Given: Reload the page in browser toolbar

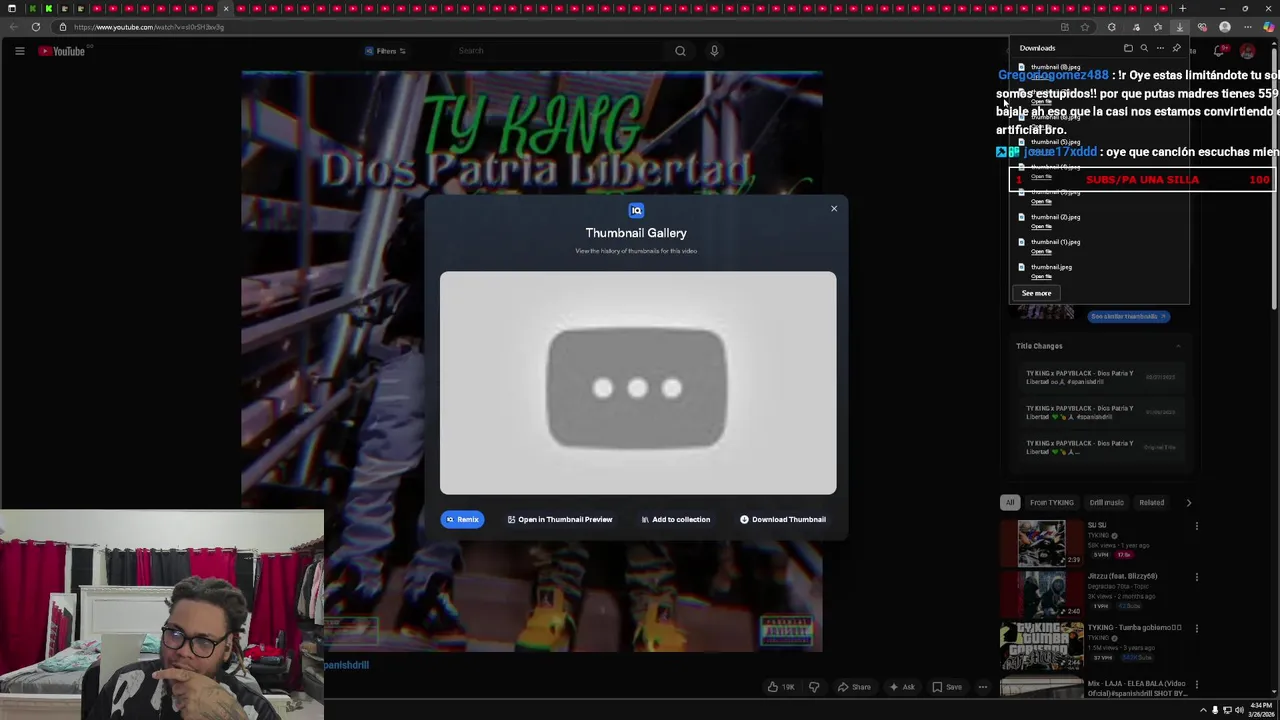Looking at the screenshot, I should (35, 27).
